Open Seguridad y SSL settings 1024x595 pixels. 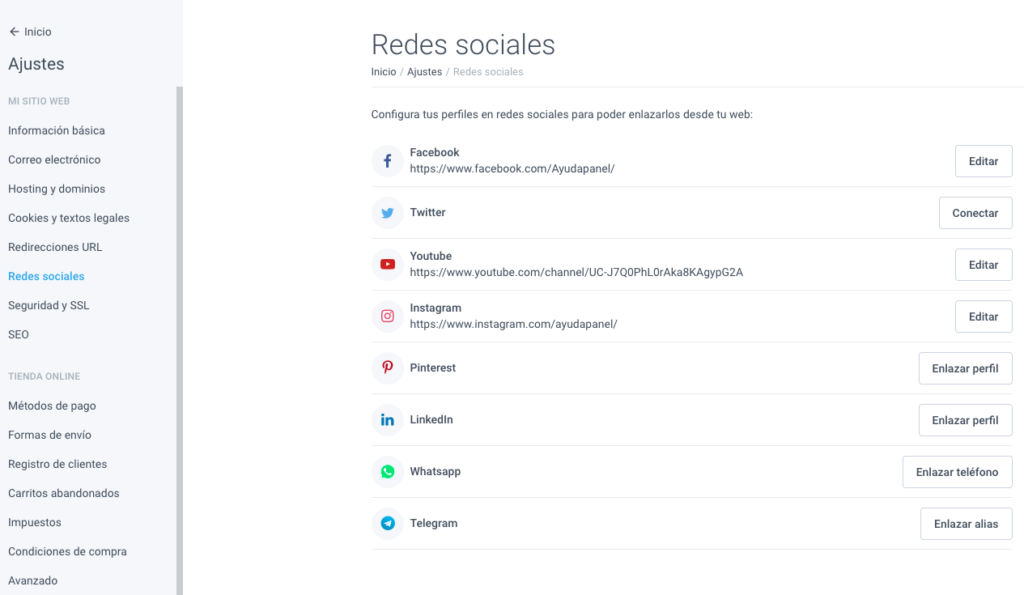click(49, 305)
